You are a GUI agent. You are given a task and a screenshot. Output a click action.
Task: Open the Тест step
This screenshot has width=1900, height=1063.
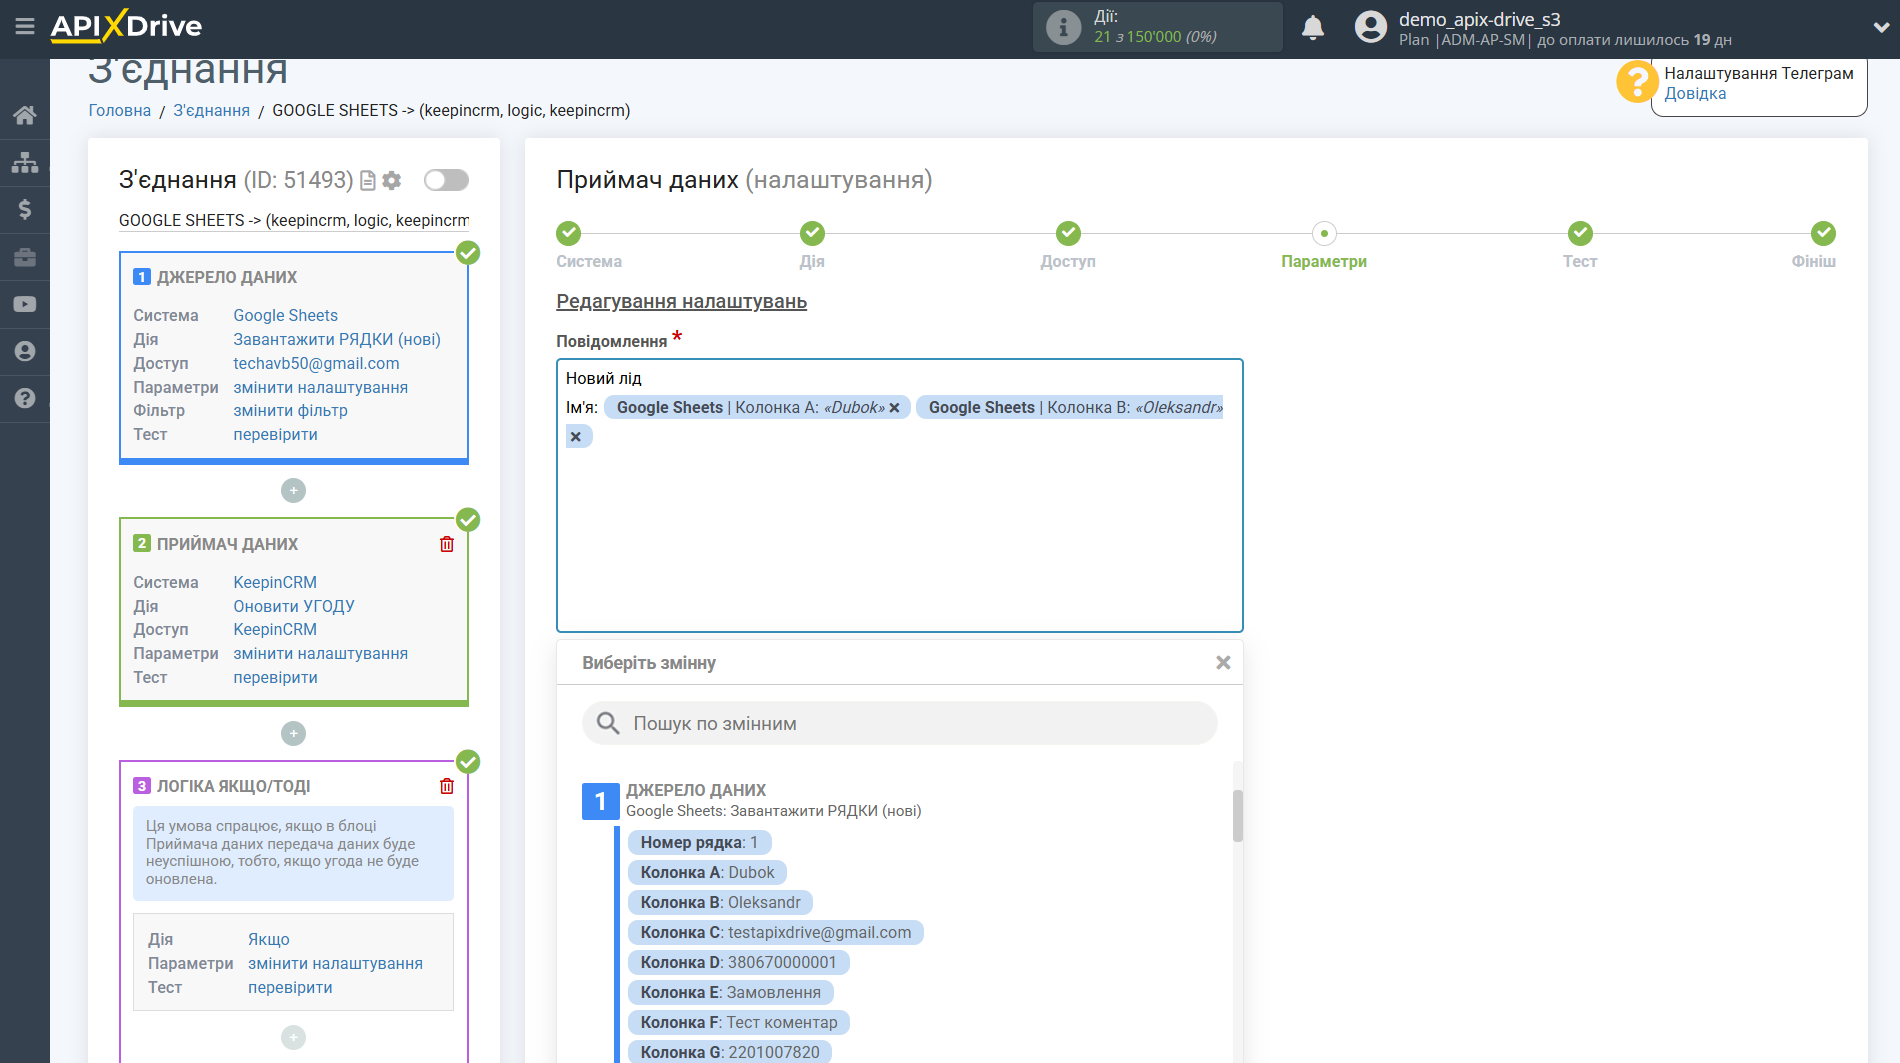(1580, 233)
